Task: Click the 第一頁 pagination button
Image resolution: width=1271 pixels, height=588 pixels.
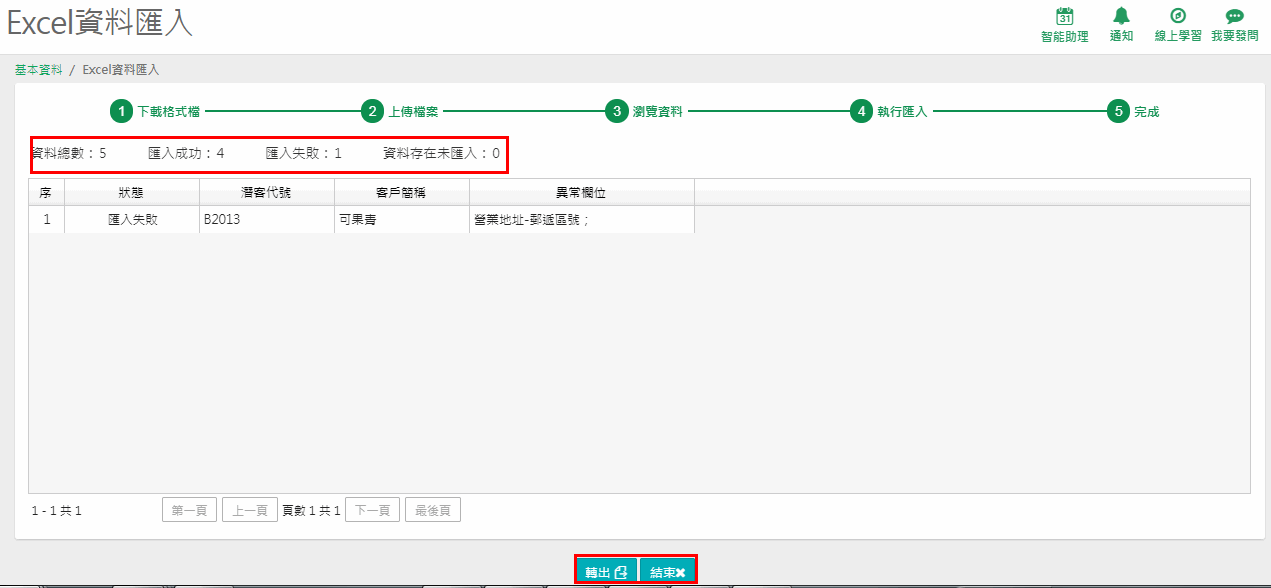Action: pyautogui.click(x=189, y=510)
